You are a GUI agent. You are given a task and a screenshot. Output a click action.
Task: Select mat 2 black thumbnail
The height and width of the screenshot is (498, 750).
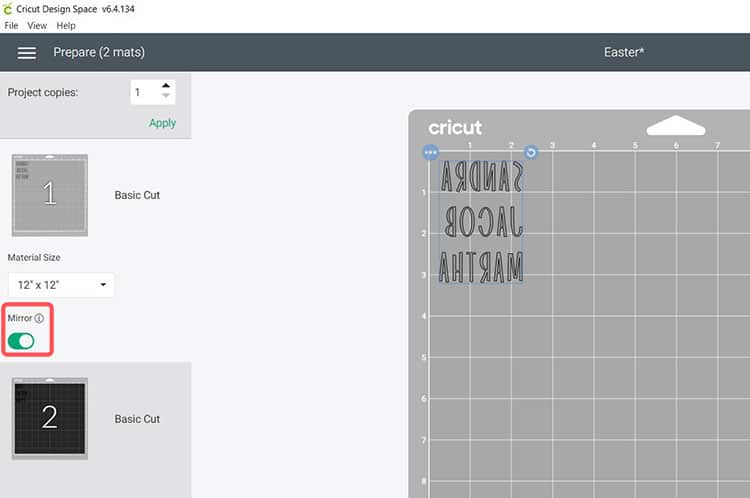(x=50, y=418)
